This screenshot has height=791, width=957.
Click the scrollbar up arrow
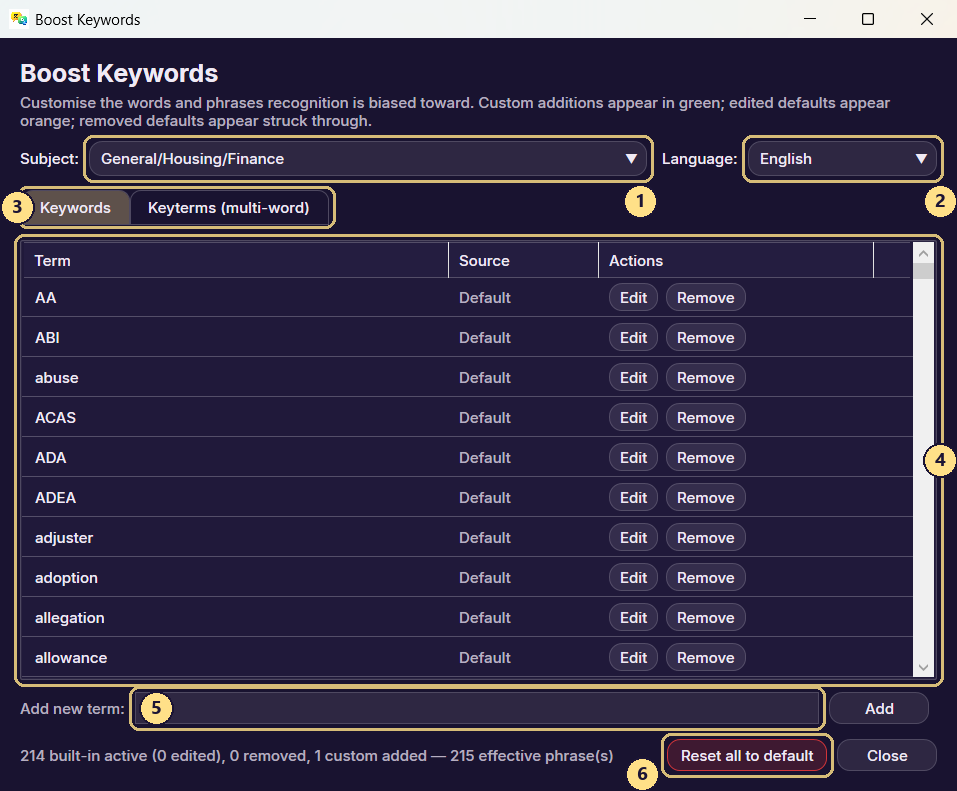pyautogui.click(x=923, y=253)
